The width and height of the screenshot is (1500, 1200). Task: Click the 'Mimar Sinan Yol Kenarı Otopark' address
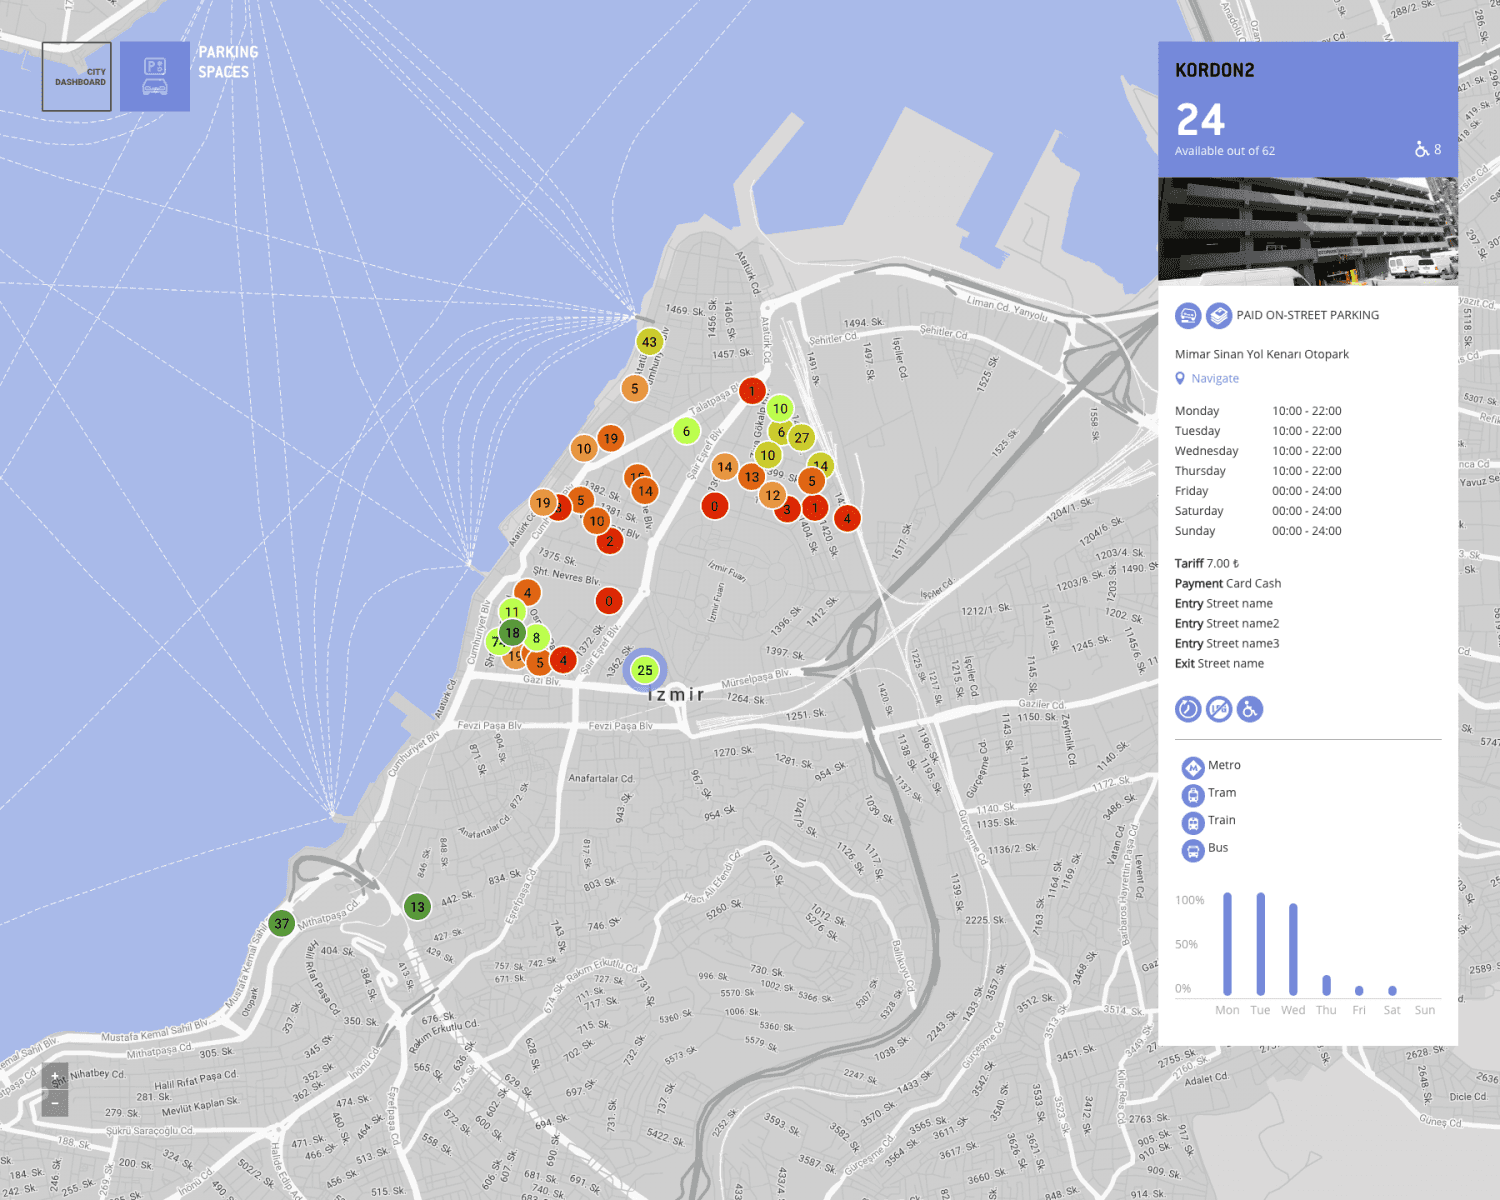tap(1262, 354)
